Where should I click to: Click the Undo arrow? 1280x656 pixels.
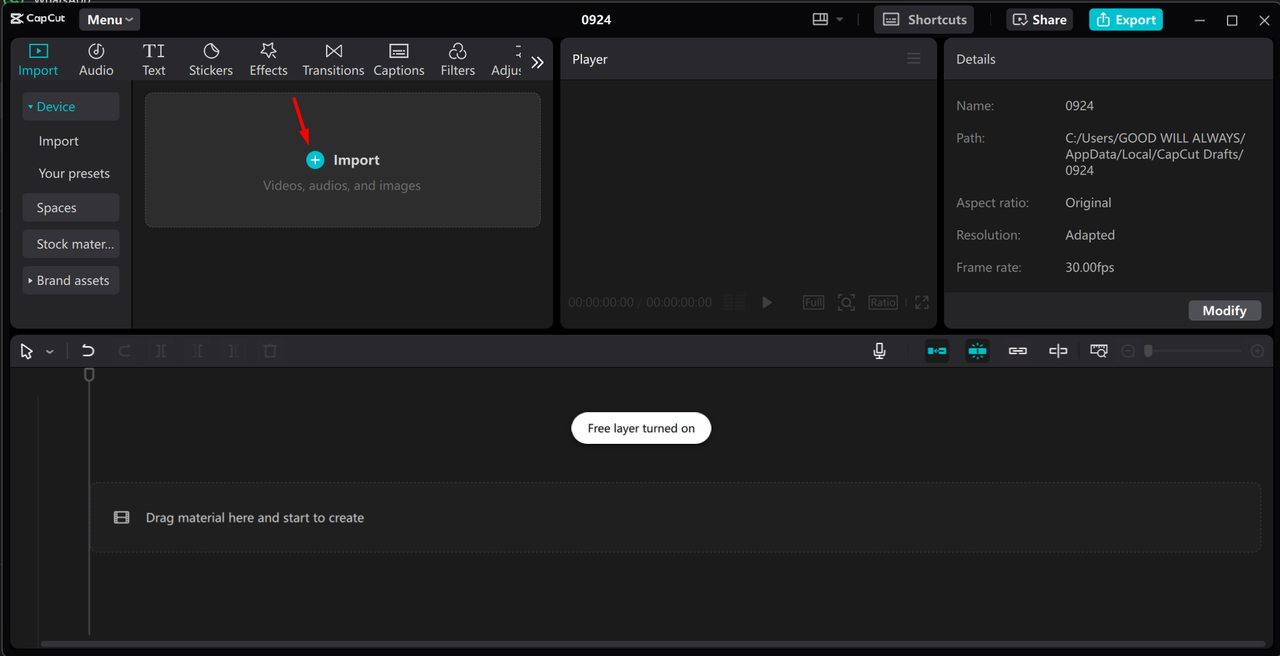pos(88,351)
